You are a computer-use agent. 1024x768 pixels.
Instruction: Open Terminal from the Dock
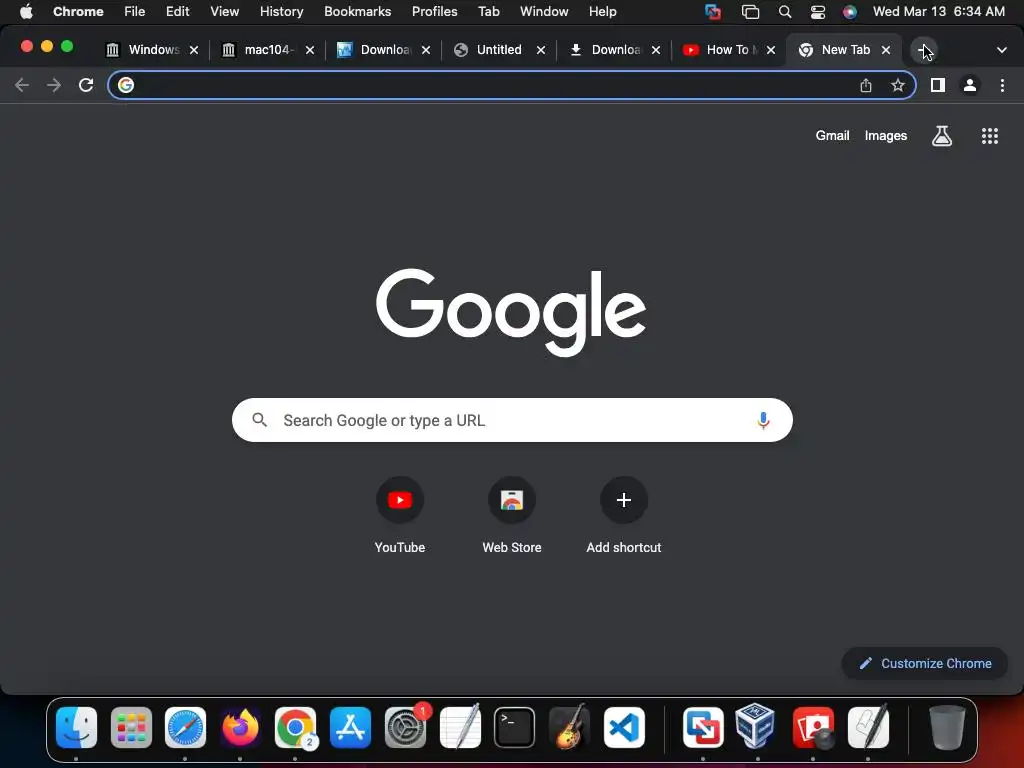tap(515, 728)
